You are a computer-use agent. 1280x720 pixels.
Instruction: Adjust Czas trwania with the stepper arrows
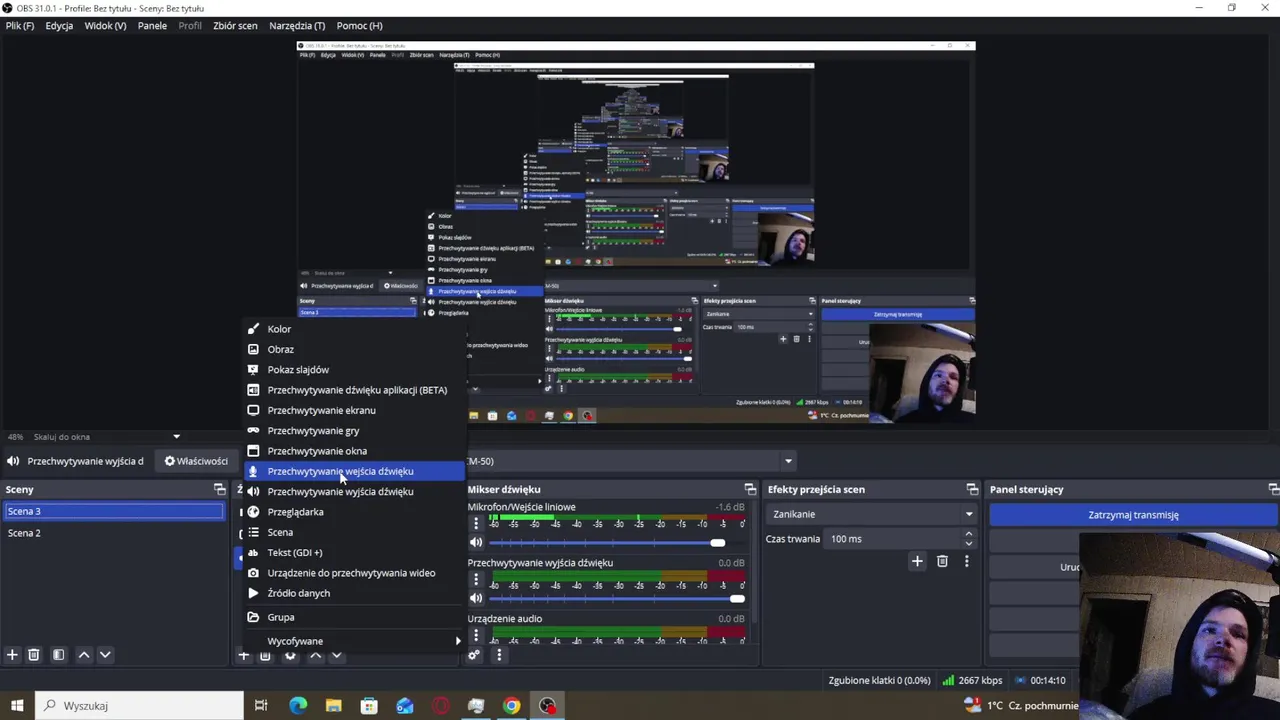click(x=968, y=538)
